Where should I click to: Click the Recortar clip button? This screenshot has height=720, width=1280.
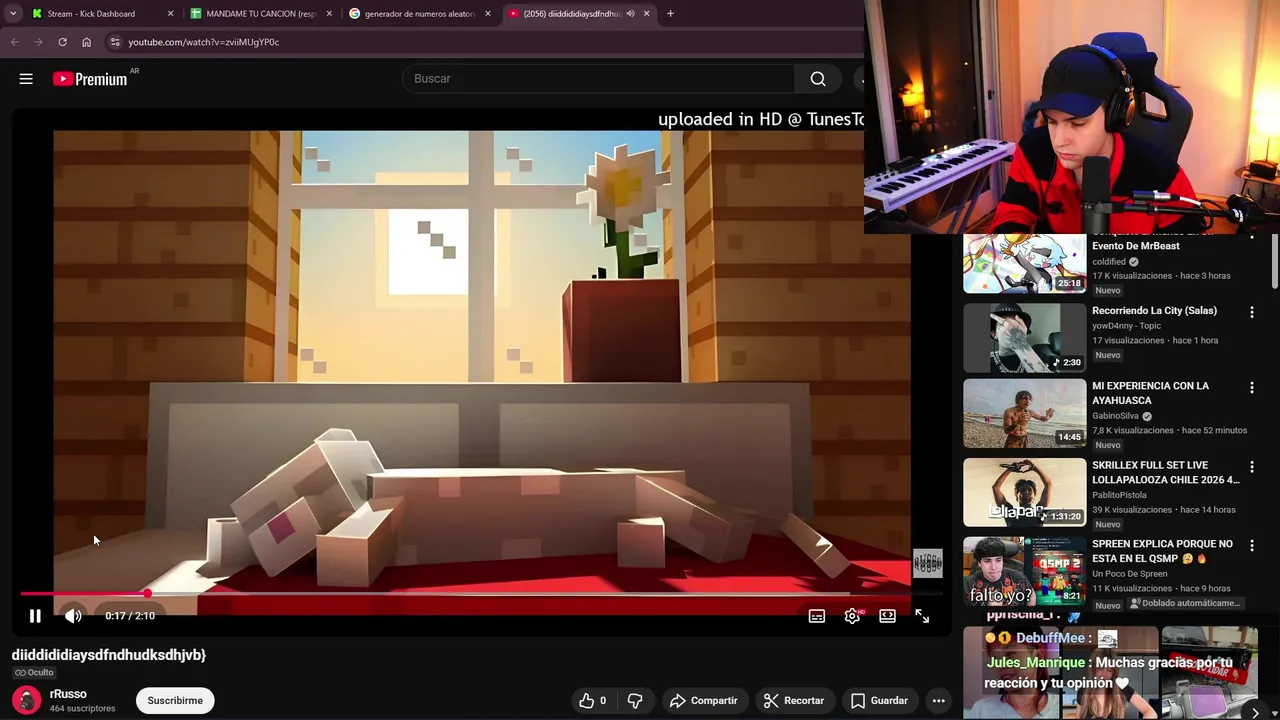tap(794, 701)
